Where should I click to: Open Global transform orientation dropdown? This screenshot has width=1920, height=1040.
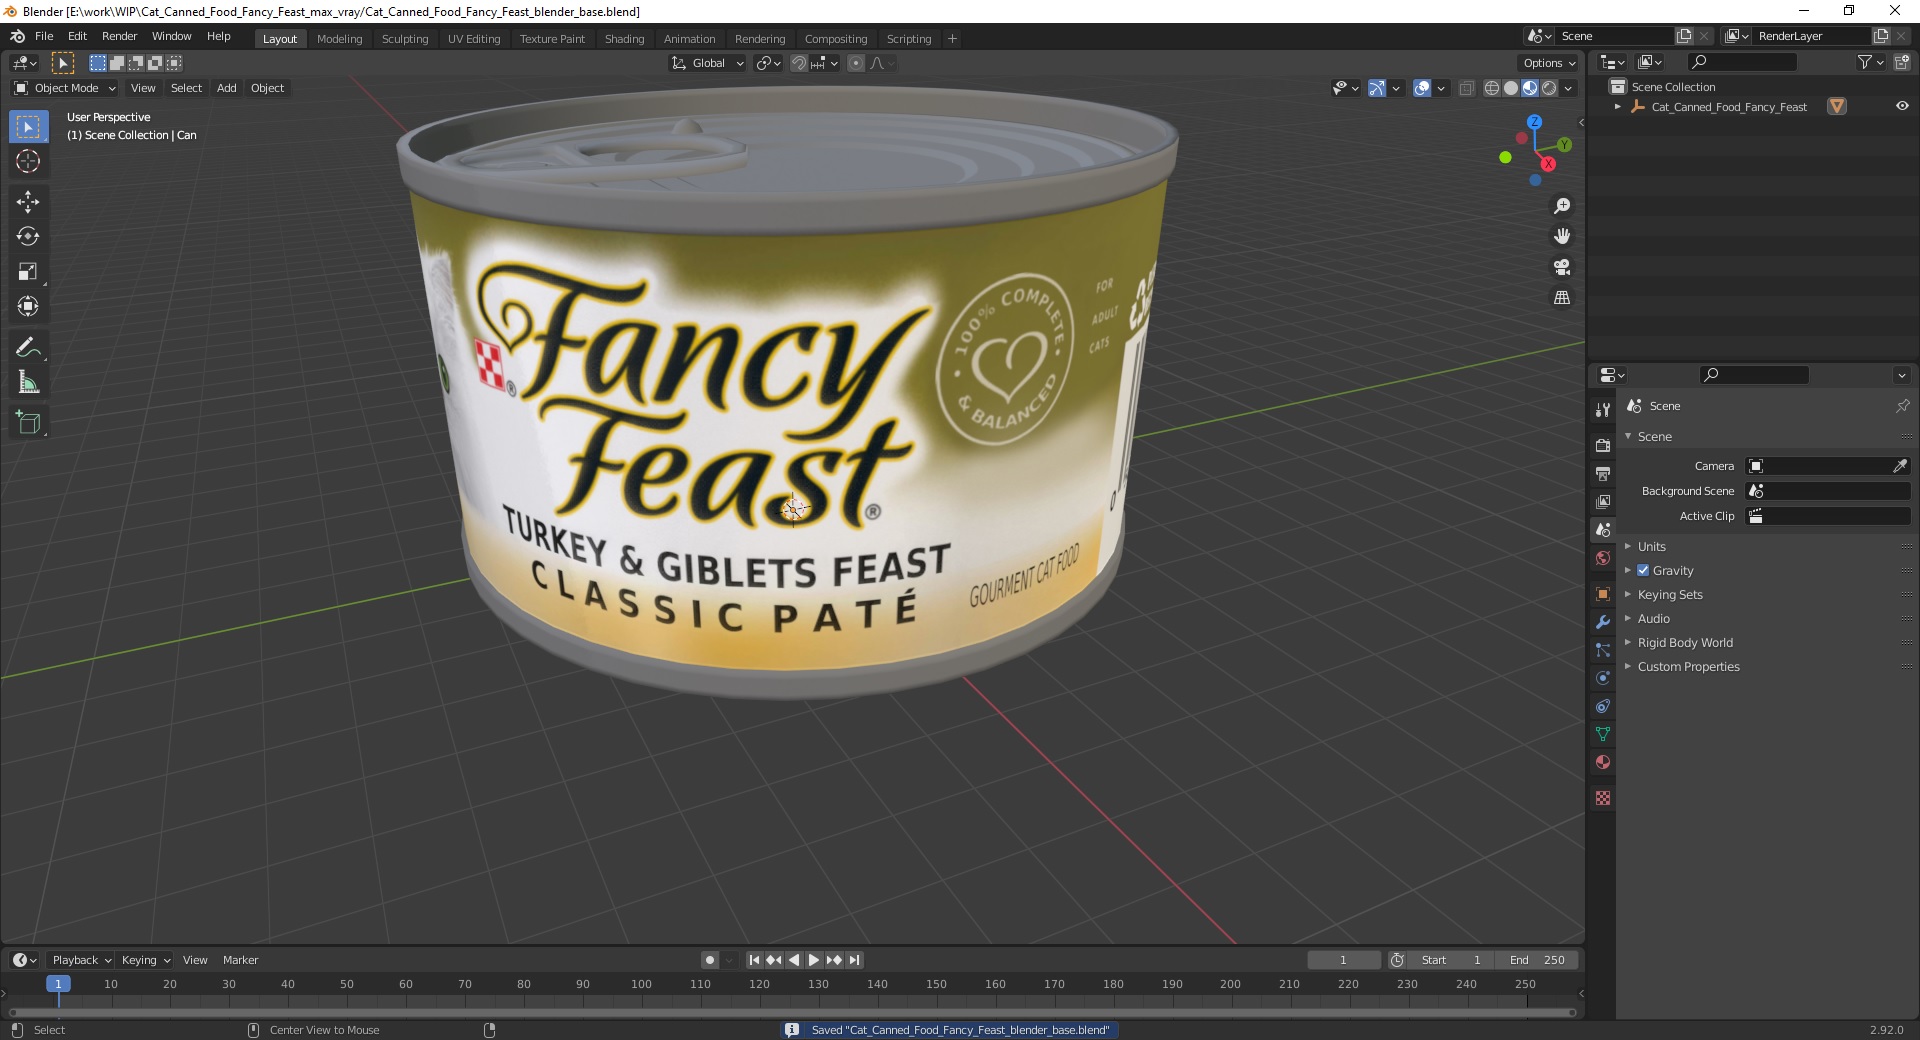point(708,63)
